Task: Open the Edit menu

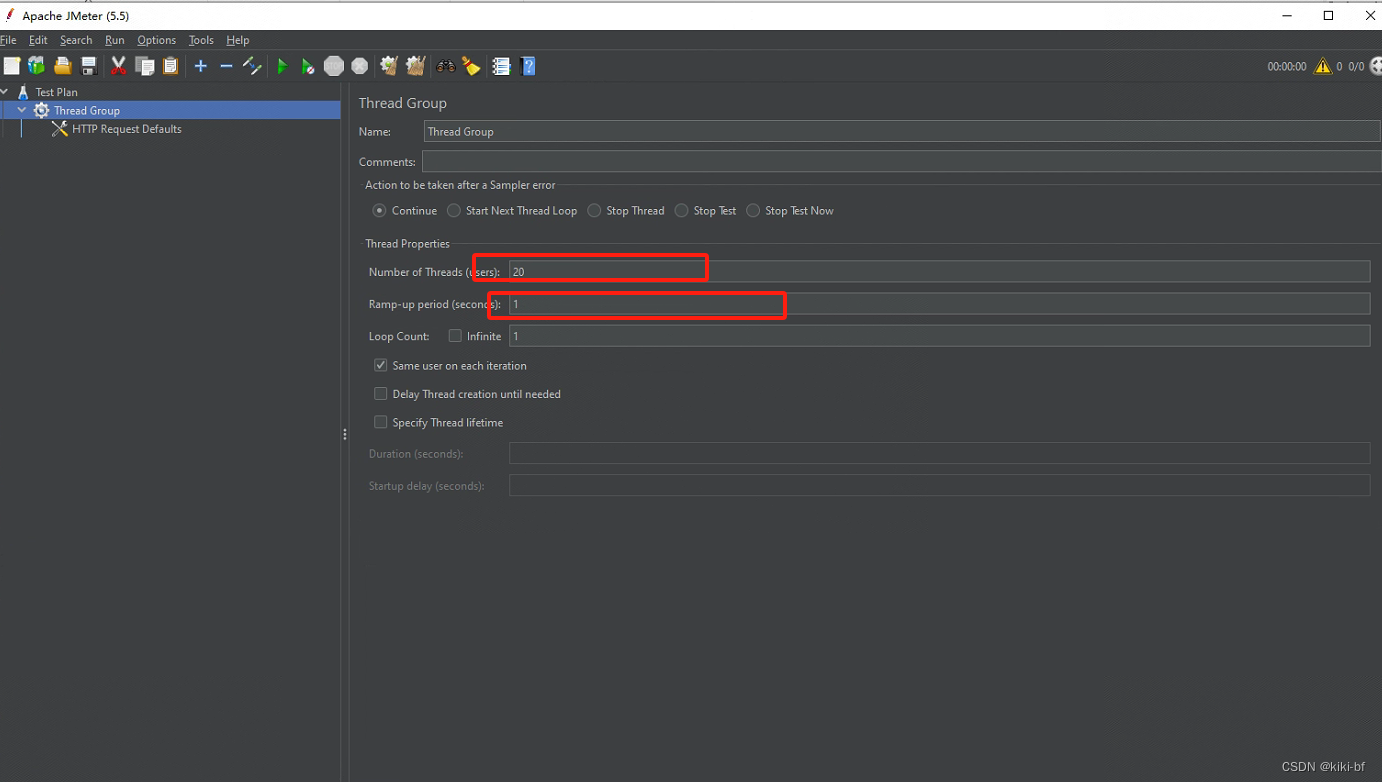Action: [x=38, y=40]
